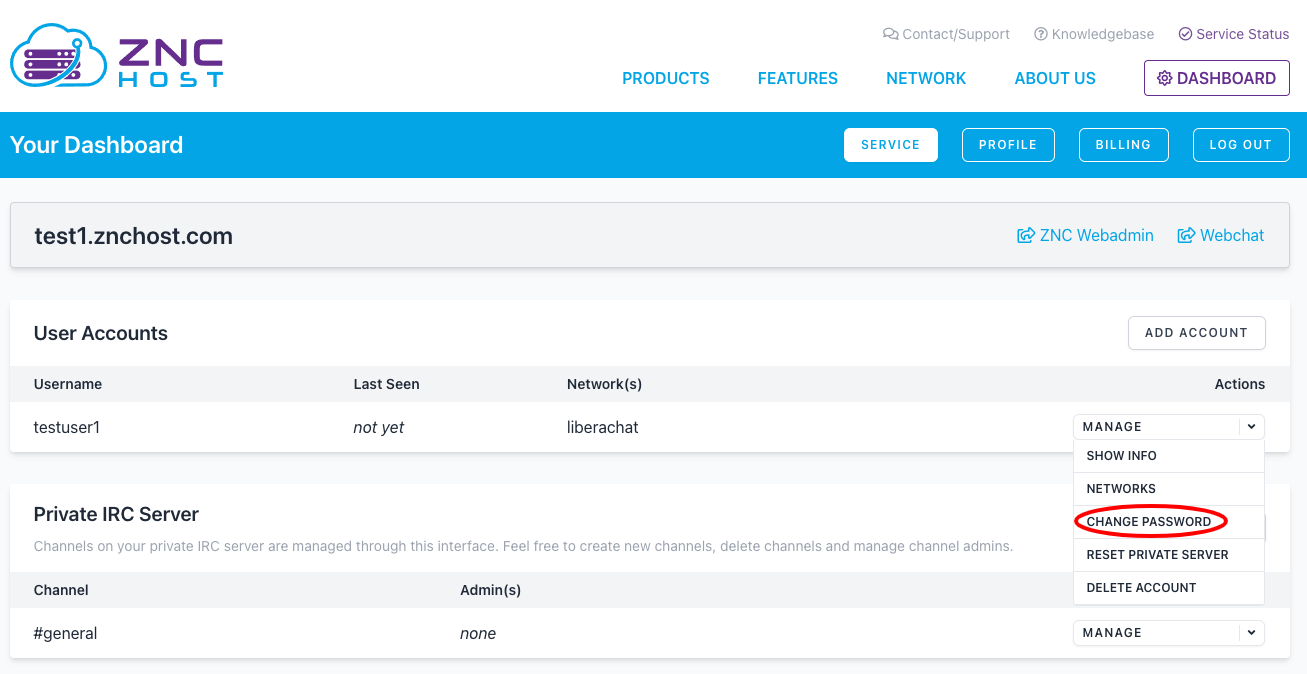Screen dimensions: 1307x674
Task: Expand the #general channel Manage dropdown
Action: point(1251,633)
